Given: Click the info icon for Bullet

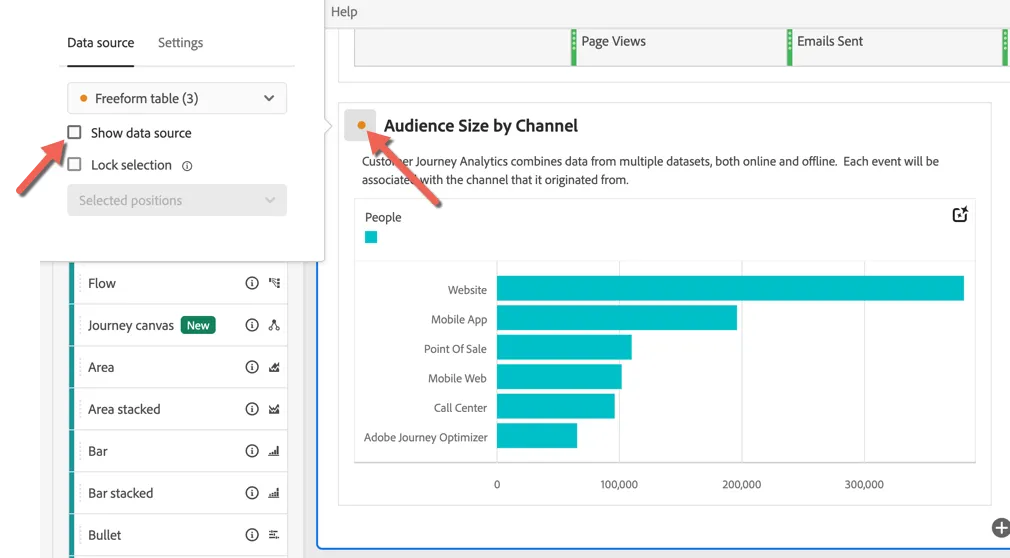Looking at the screenshot, I should pos(252,534).
